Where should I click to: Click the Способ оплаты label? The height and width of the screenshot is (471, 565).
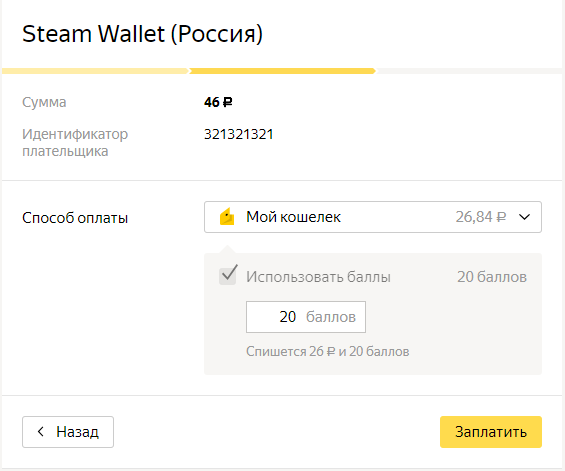pos(75,218)
